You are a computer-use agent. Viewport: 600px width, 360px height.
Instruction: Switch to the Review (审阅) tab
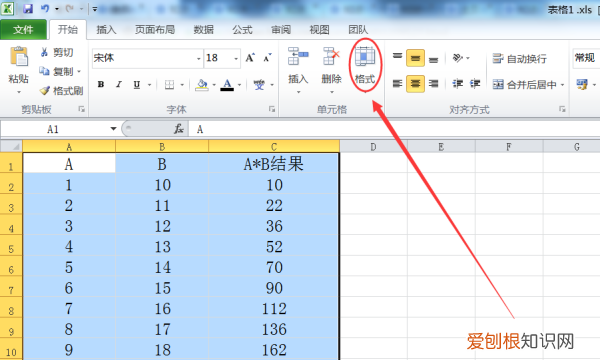pos(281,30)
